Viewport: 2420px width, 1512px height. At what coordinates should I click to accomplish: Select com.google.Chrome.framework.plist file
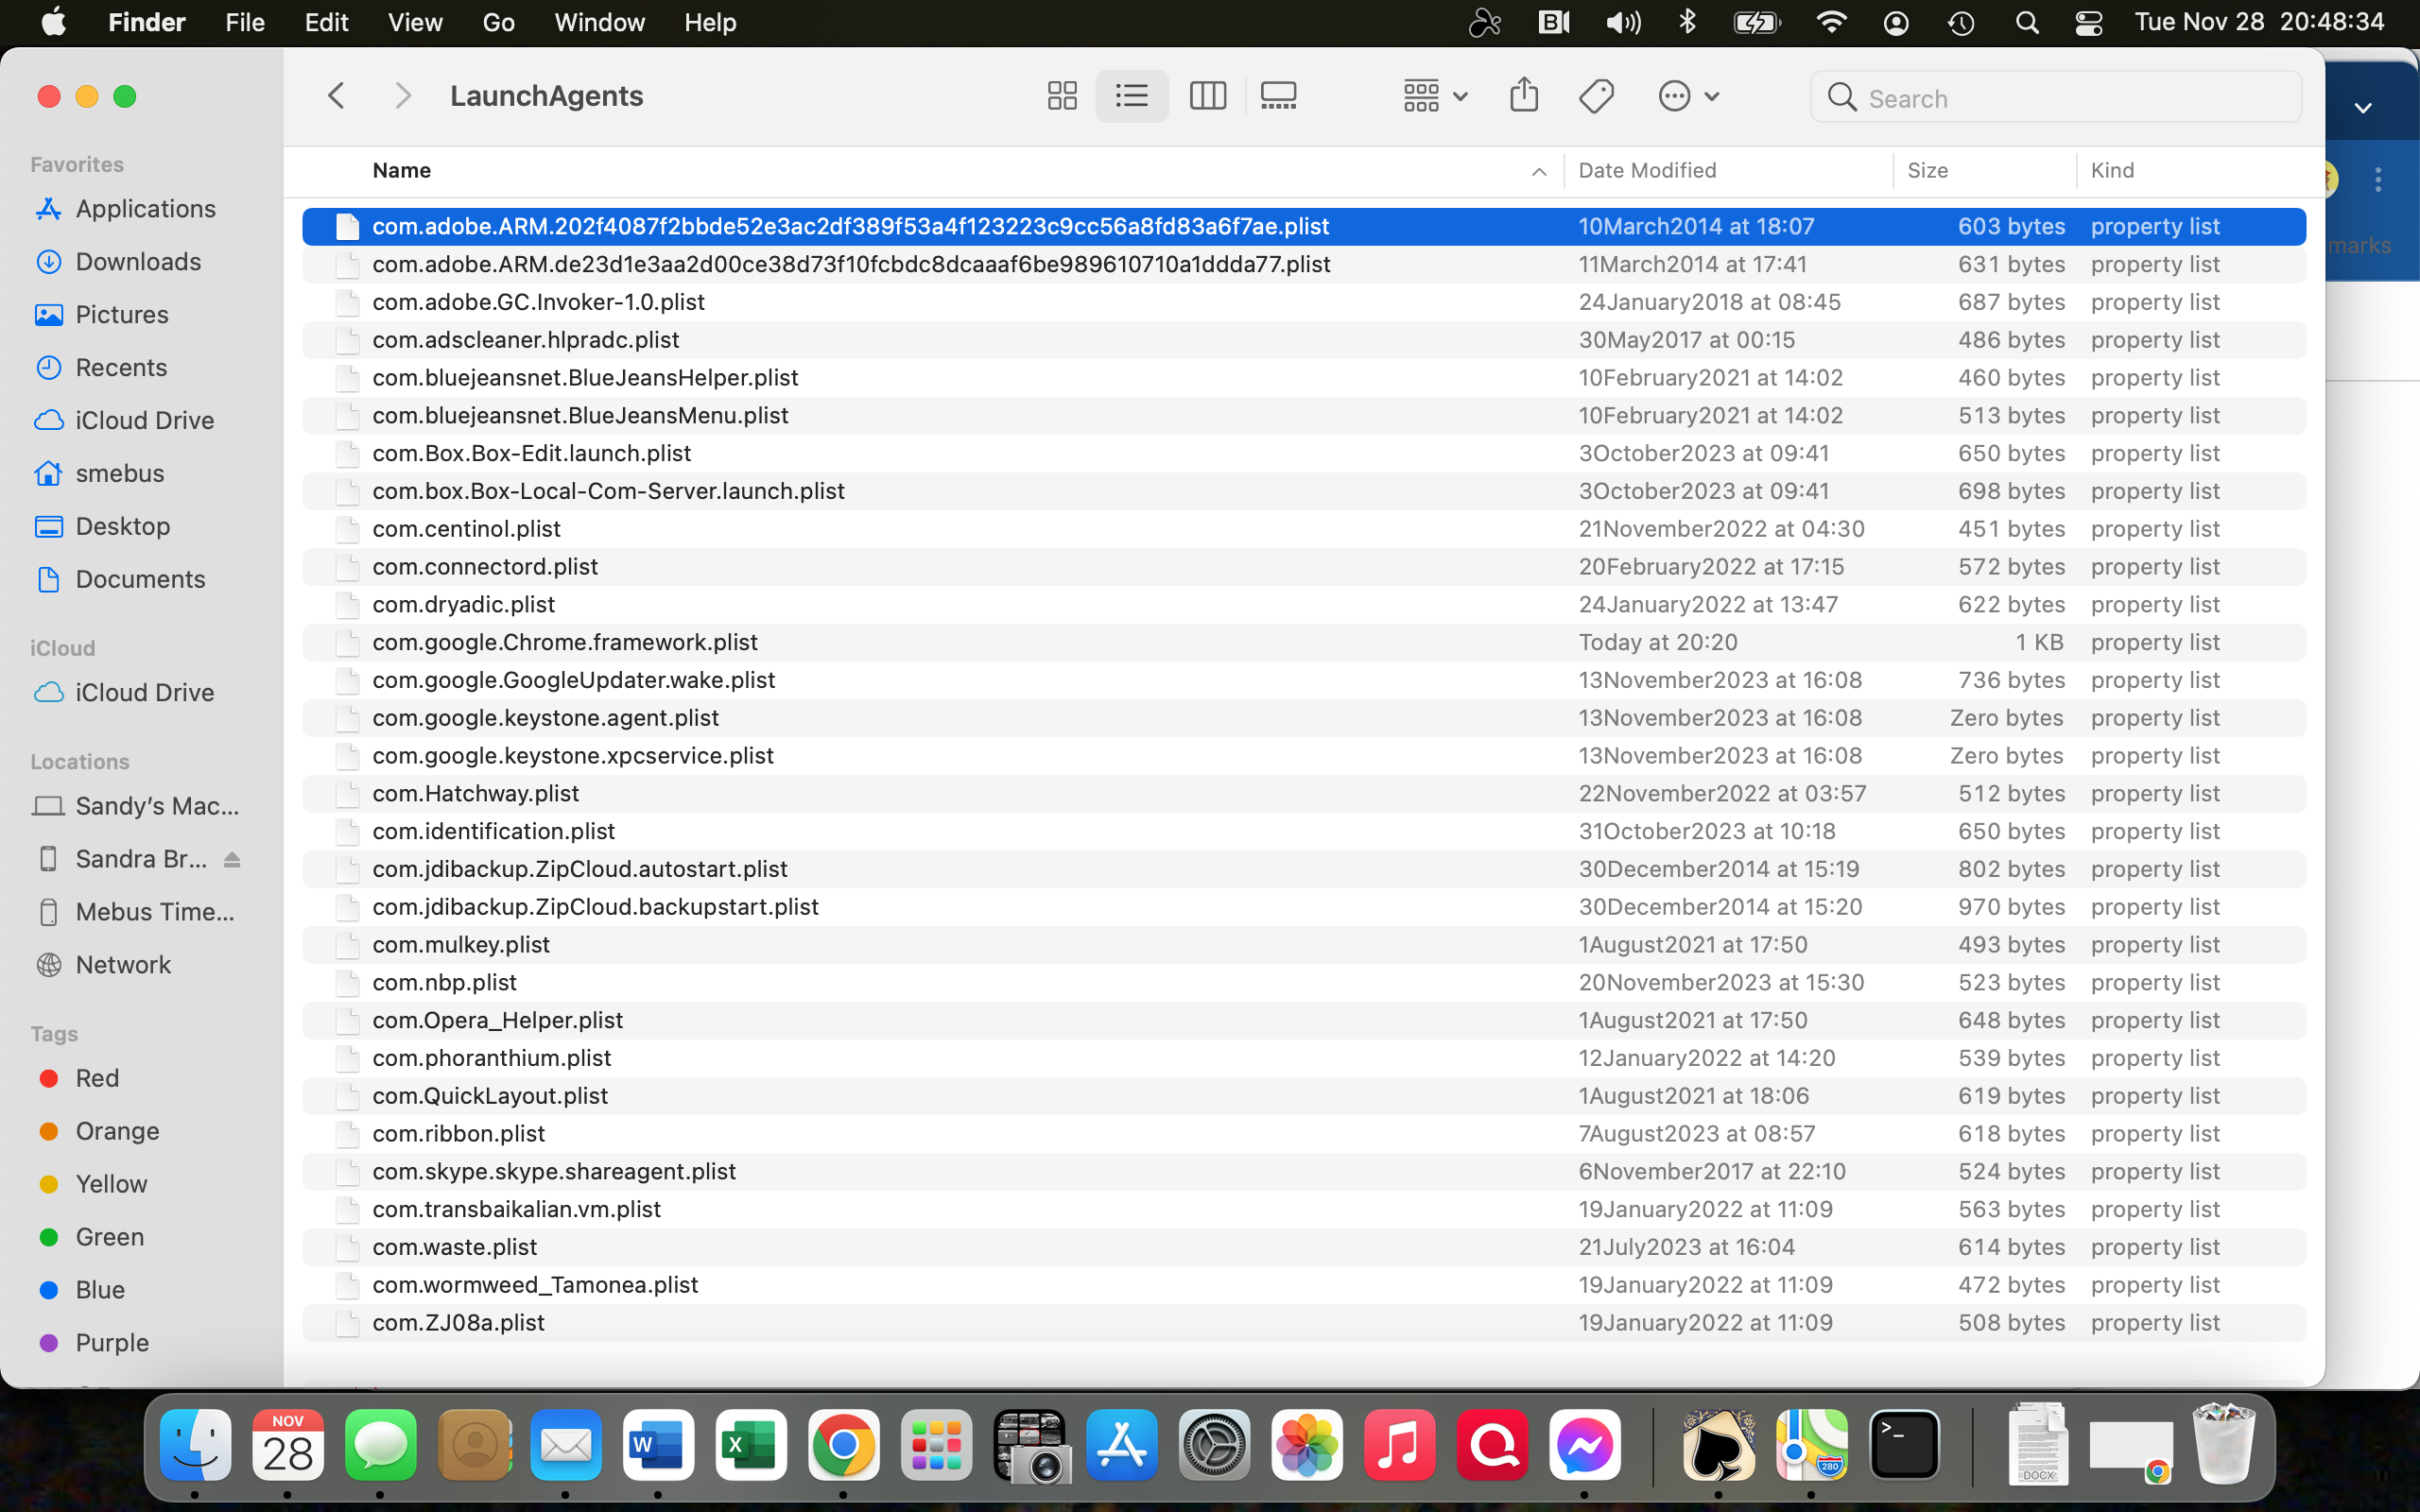pos(564,642)
